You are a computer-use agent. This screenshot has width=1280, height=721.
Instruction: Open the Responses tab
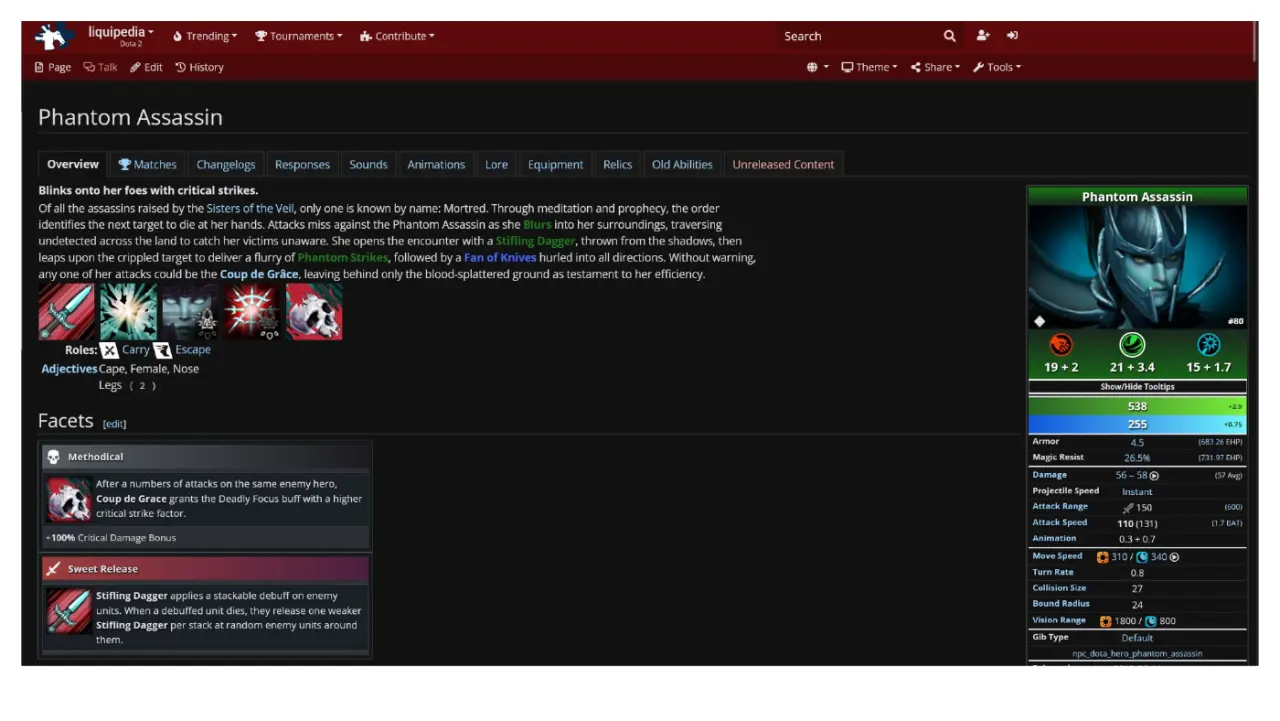302,165
